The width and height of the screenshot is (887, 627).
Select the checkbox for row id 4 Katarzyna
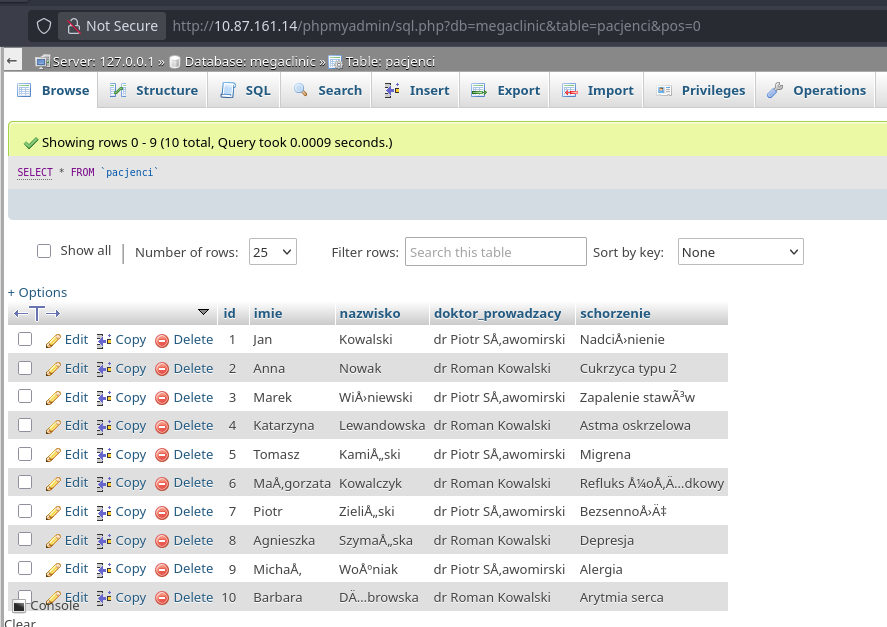(25, 426)
